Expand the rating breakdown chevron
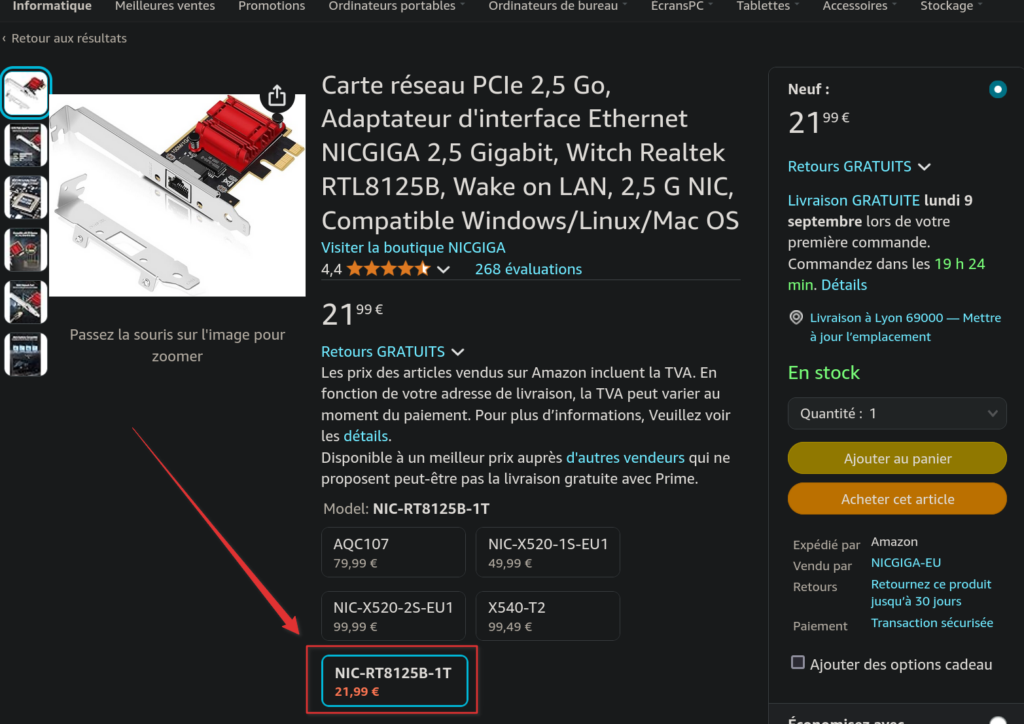Screen dimensions: 1024x724 tap(444, 270)
